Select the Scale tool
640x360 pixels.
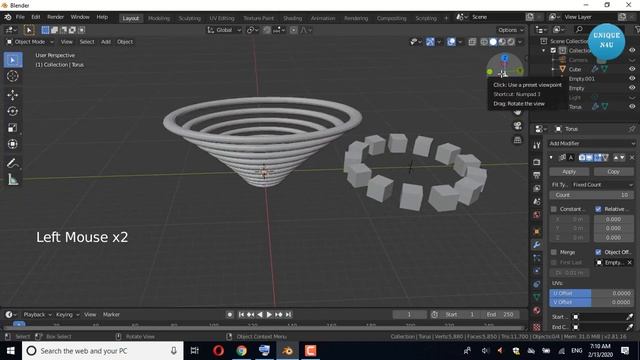(x=13, y=128)
